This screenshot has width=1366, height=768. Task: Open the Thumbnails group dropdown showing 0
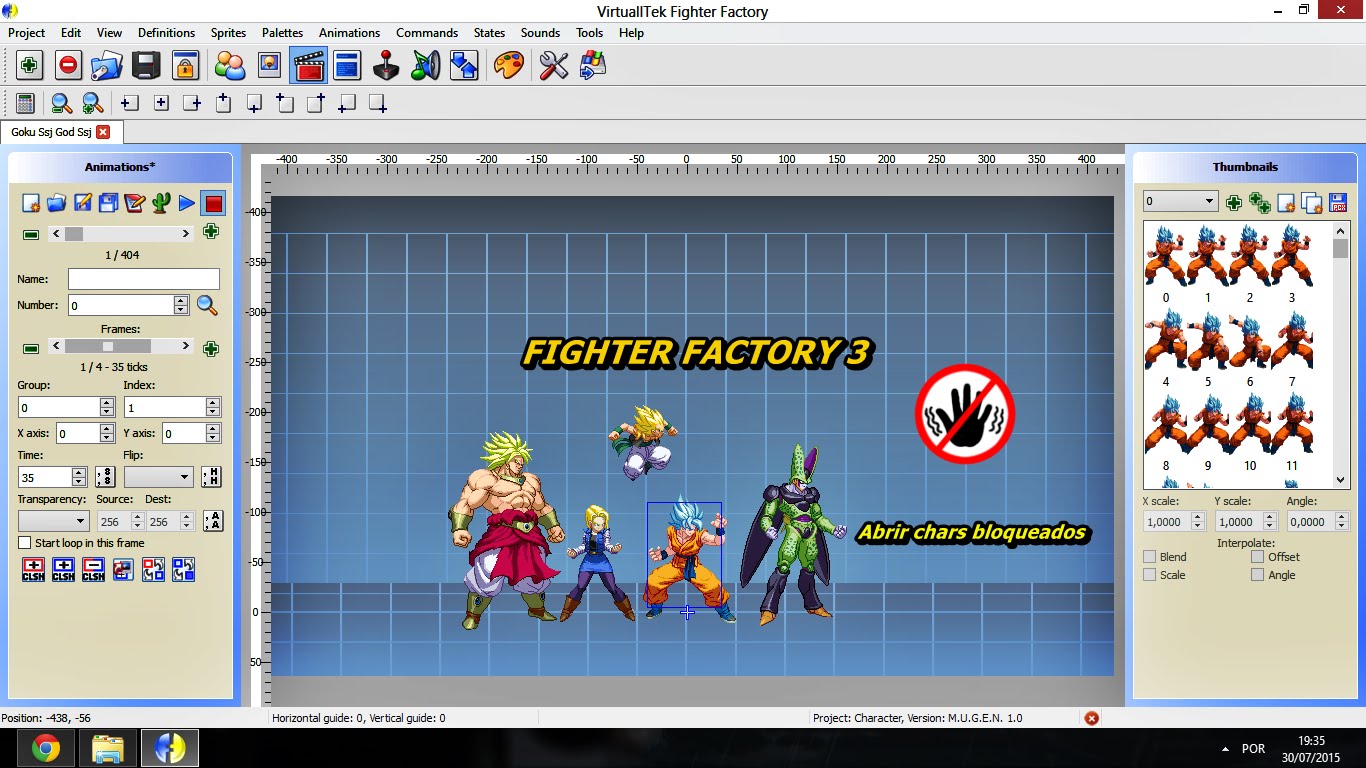point(1180,201)
